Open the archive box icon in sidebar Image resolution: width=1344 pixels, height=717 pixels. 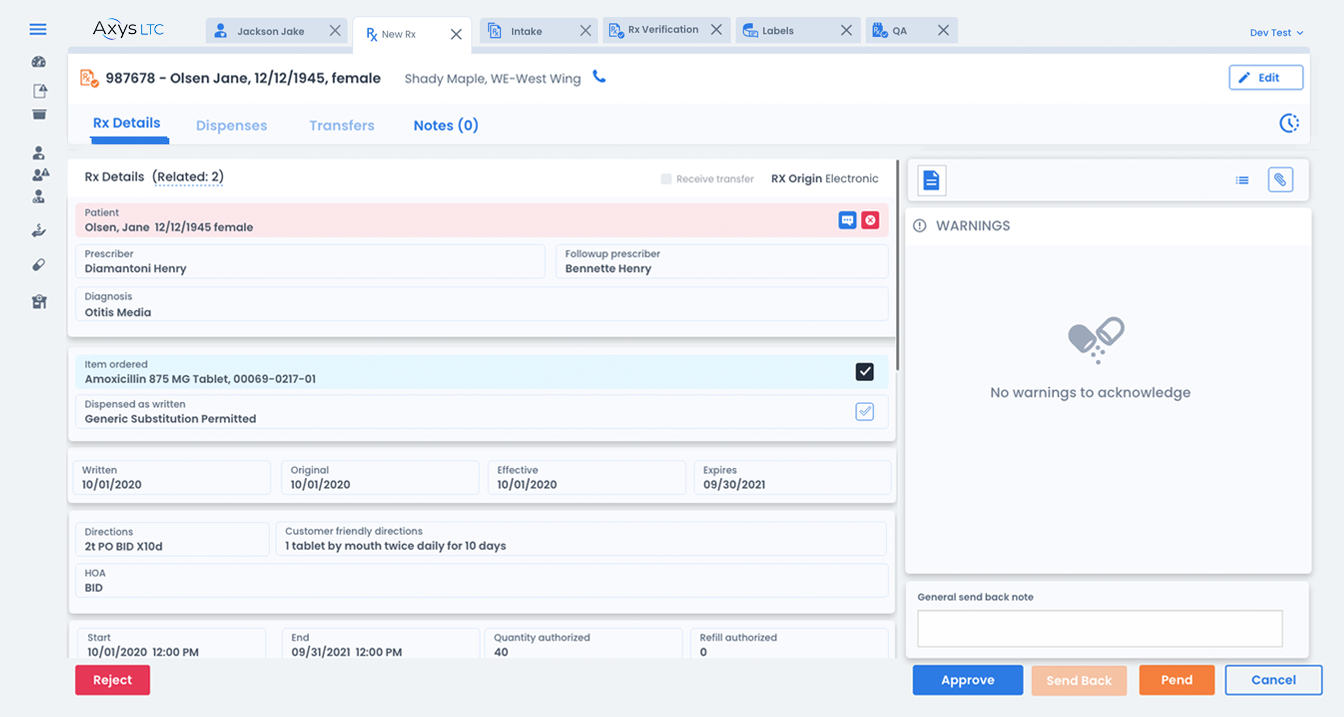[39, 114]
